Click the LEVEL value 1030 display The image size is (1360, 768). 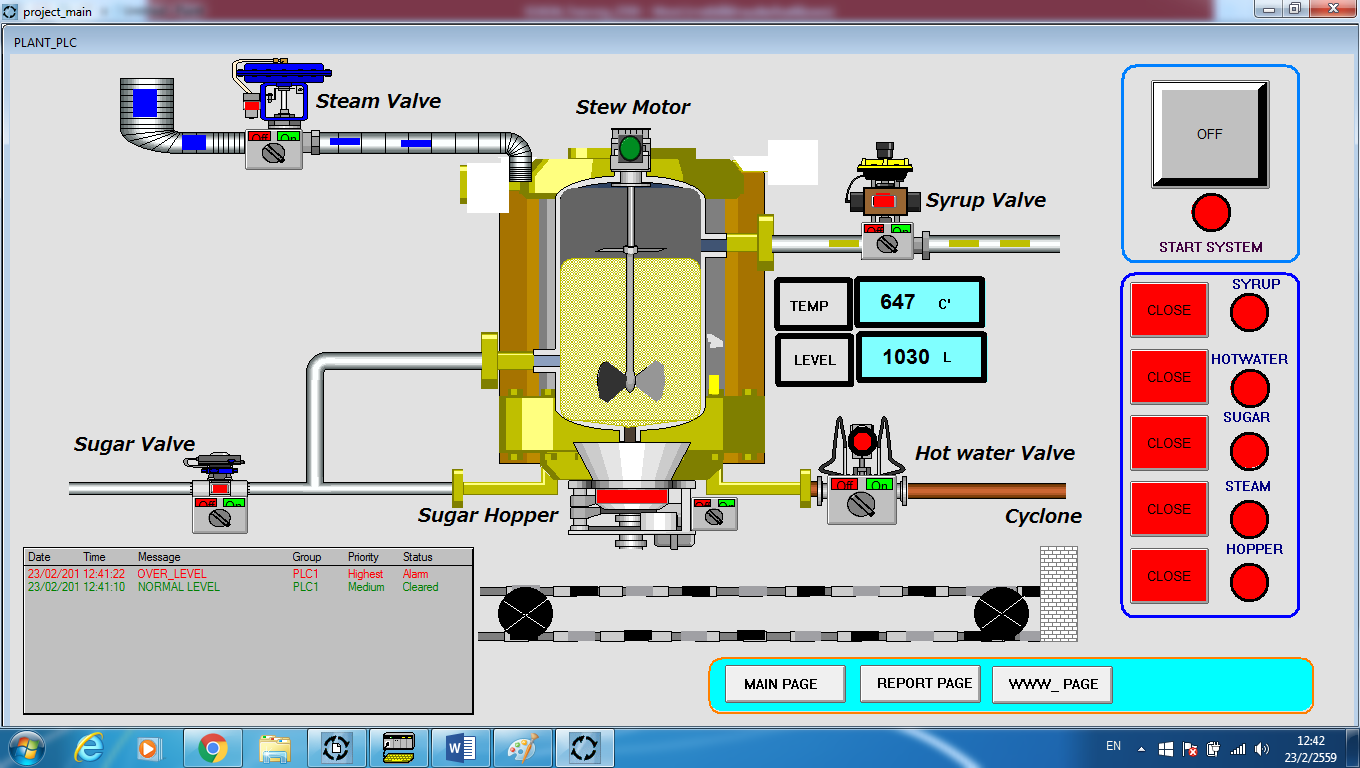tap(919, 357)
